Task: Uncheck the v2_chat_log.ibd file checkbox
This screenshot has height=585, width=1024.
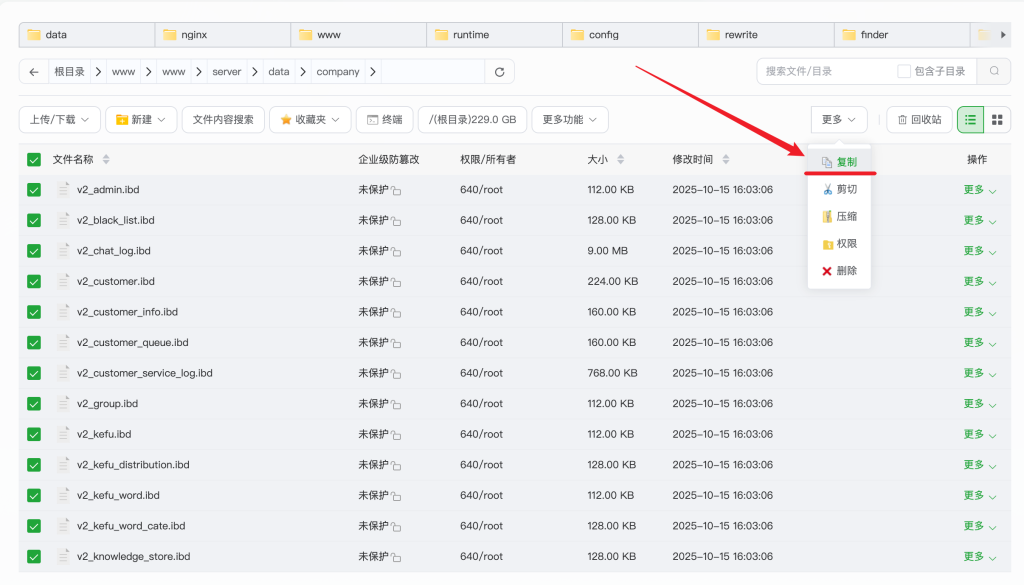Action: (x=34, y=251)
